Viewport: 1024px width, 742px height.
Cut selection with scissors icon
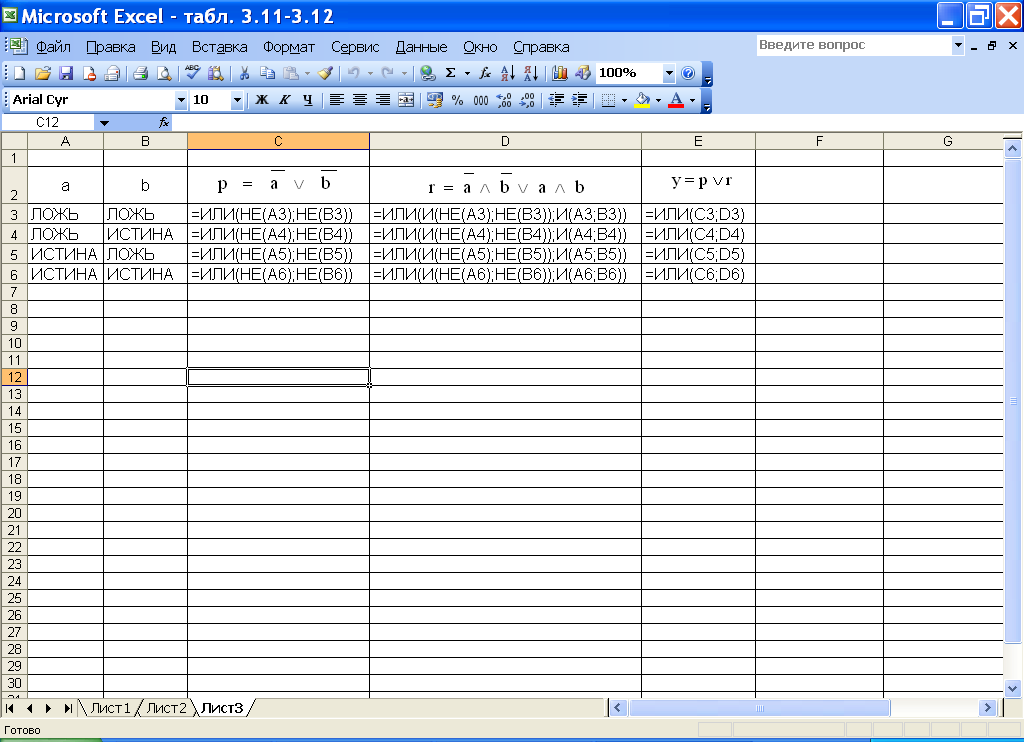[244, 73]
